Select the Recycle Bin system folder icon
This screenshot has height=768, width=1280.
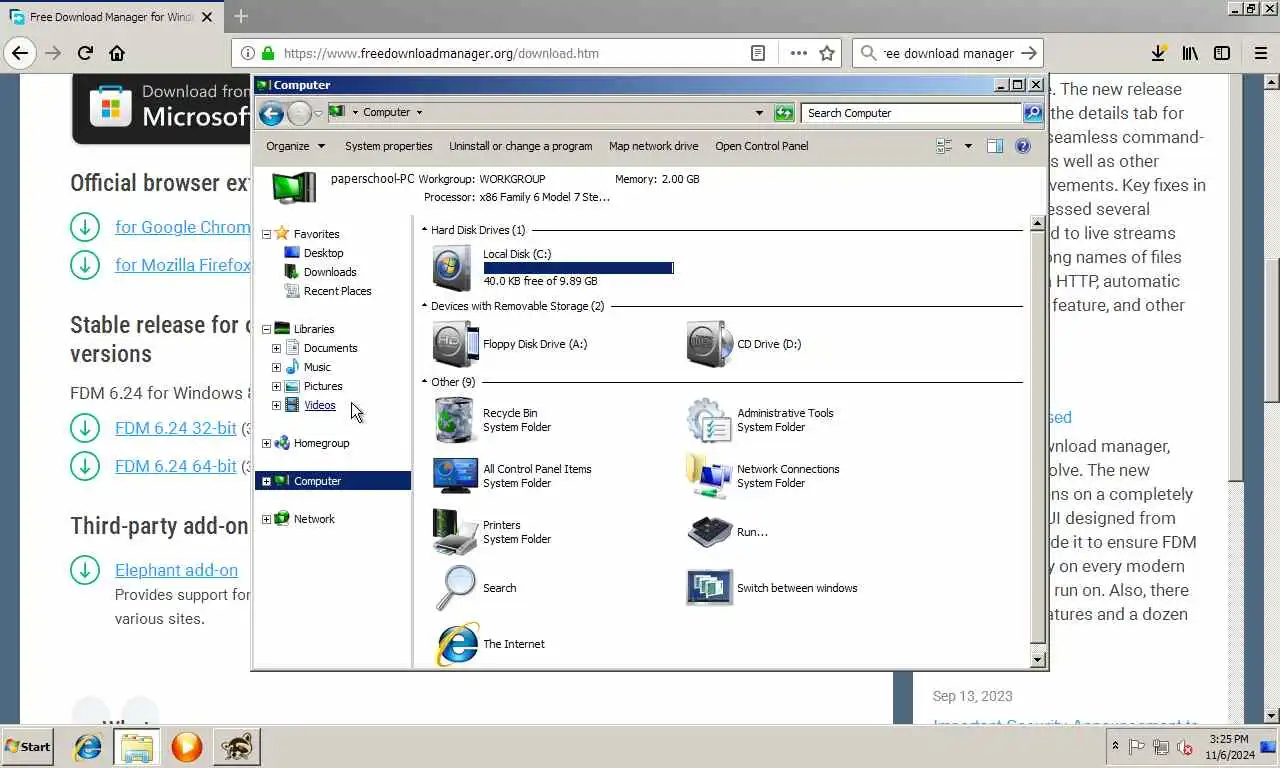pyautogui.click(x=454, y=419)
